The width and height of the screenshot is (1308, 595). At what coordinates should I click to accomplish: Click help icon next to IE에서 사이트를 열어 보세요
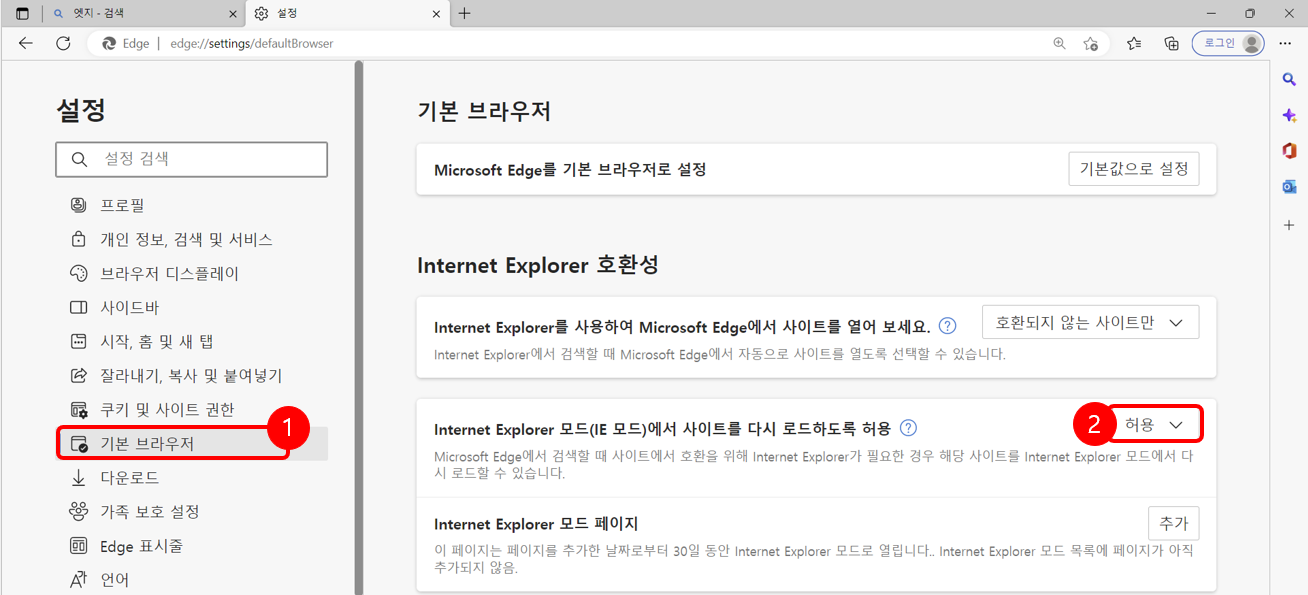click(x=948, y=326)
